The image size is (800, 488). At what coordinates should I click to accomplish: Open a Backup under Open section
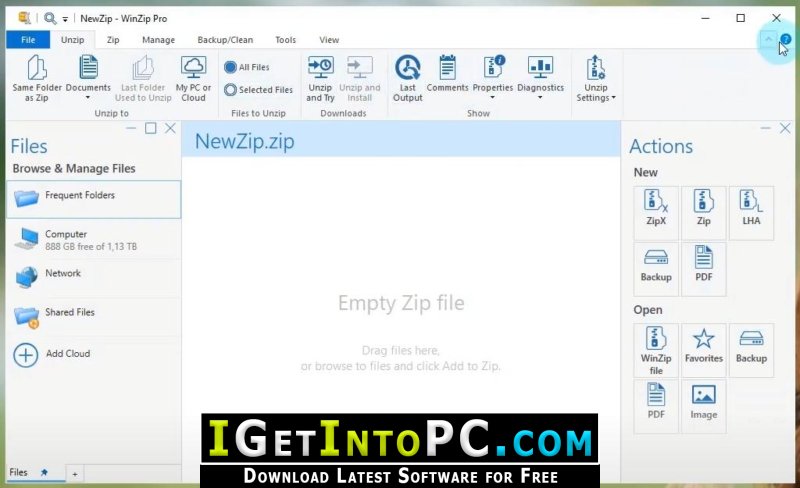[752, 350]
